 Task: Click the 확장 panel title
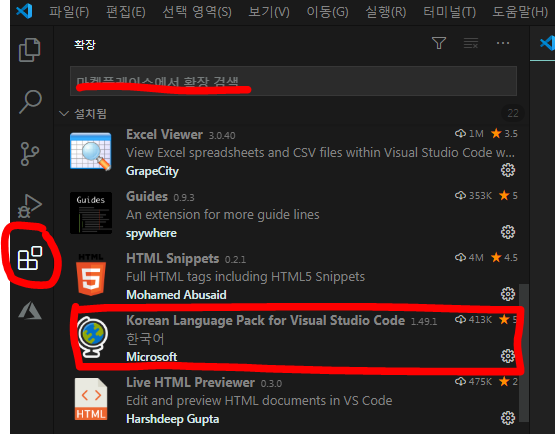coord(85,45)
